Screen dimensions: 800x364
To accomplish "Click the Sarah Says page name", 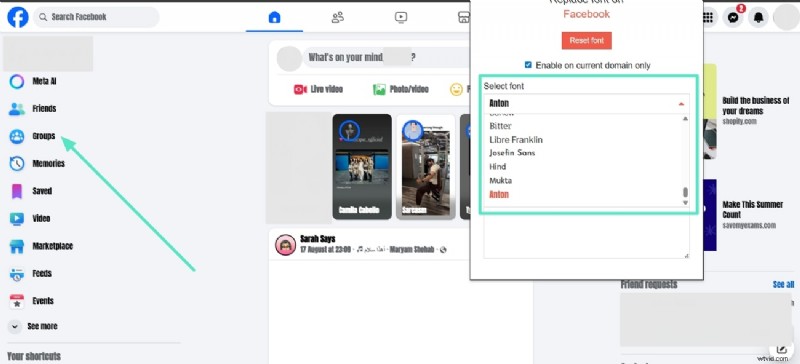I will [x=318, y=239].
